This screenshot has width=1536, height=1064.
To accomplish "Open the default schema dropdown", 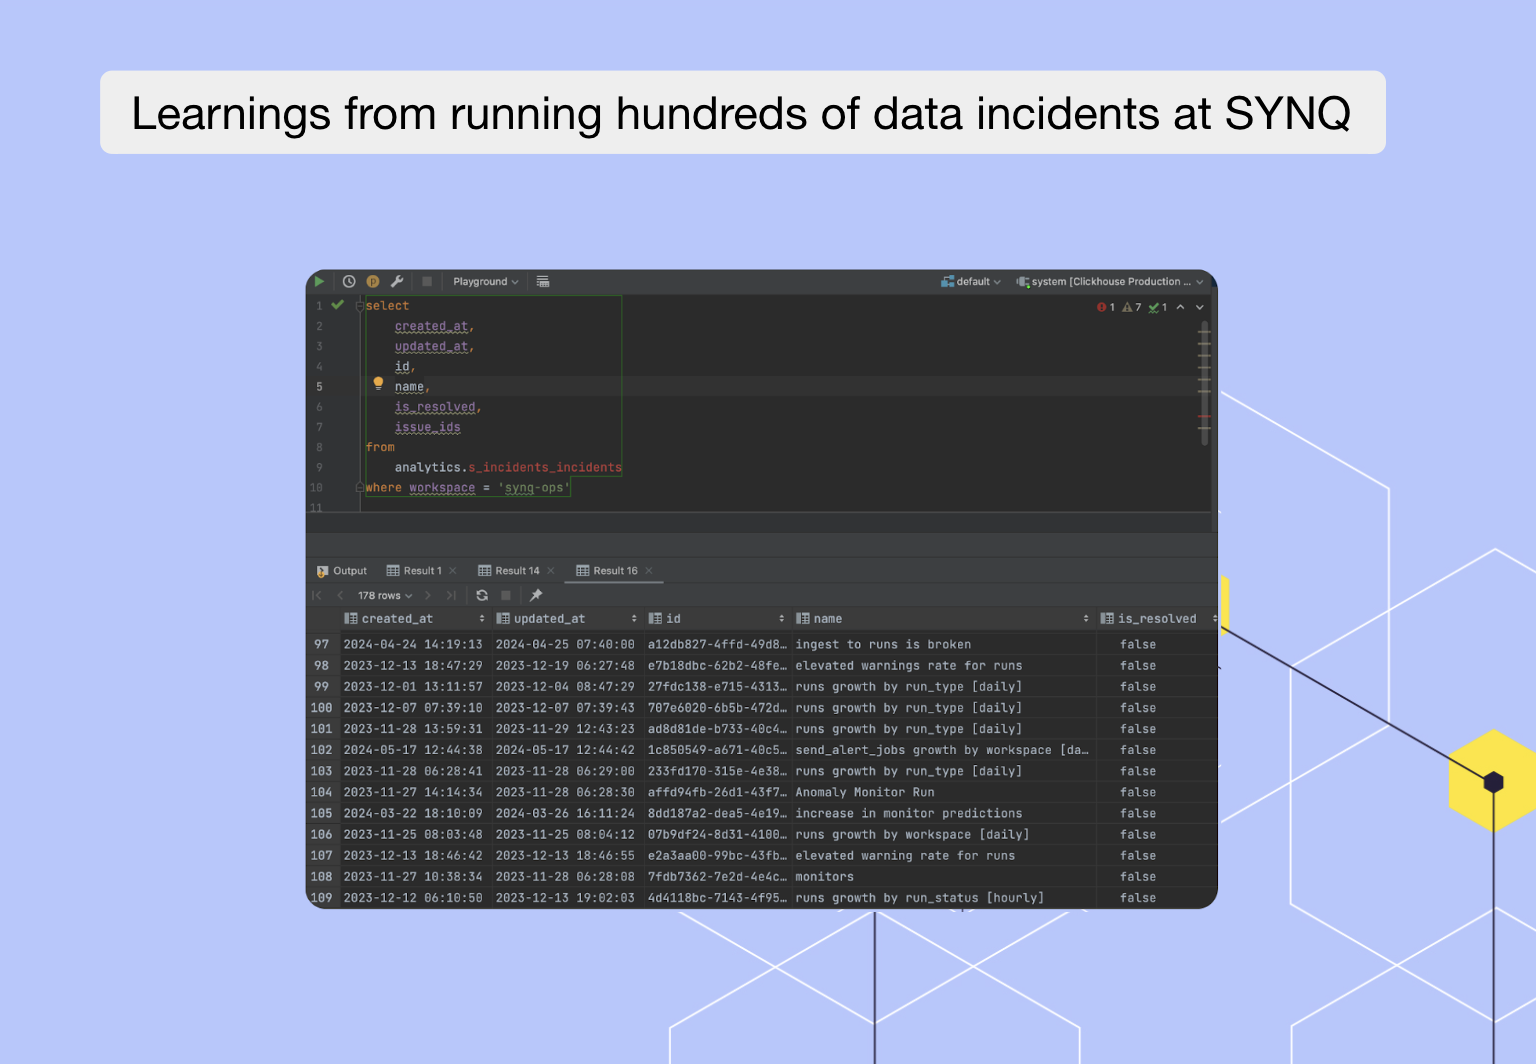I will click(971, 282).
